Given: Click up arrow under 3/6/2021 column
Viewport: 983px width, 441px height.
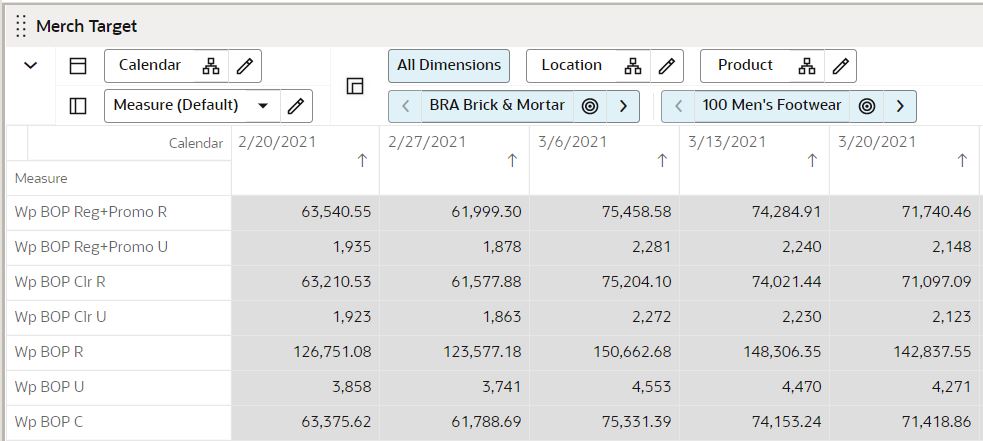Looking at the screenshot, I should pos(661,161).
